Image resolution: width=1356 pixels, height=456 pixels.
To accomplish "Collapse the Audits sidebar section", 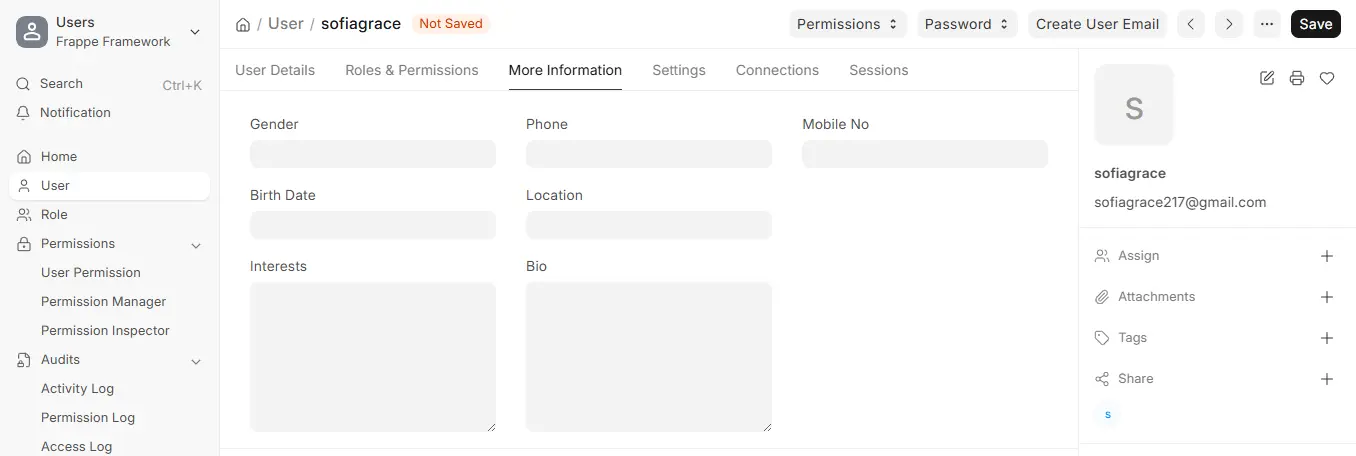I will [x=196, y=361].
